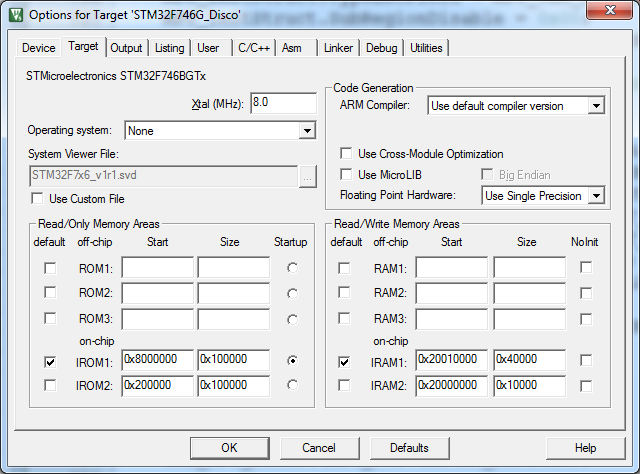
Task: Open the Linker tab
Action: click(338, 48)
